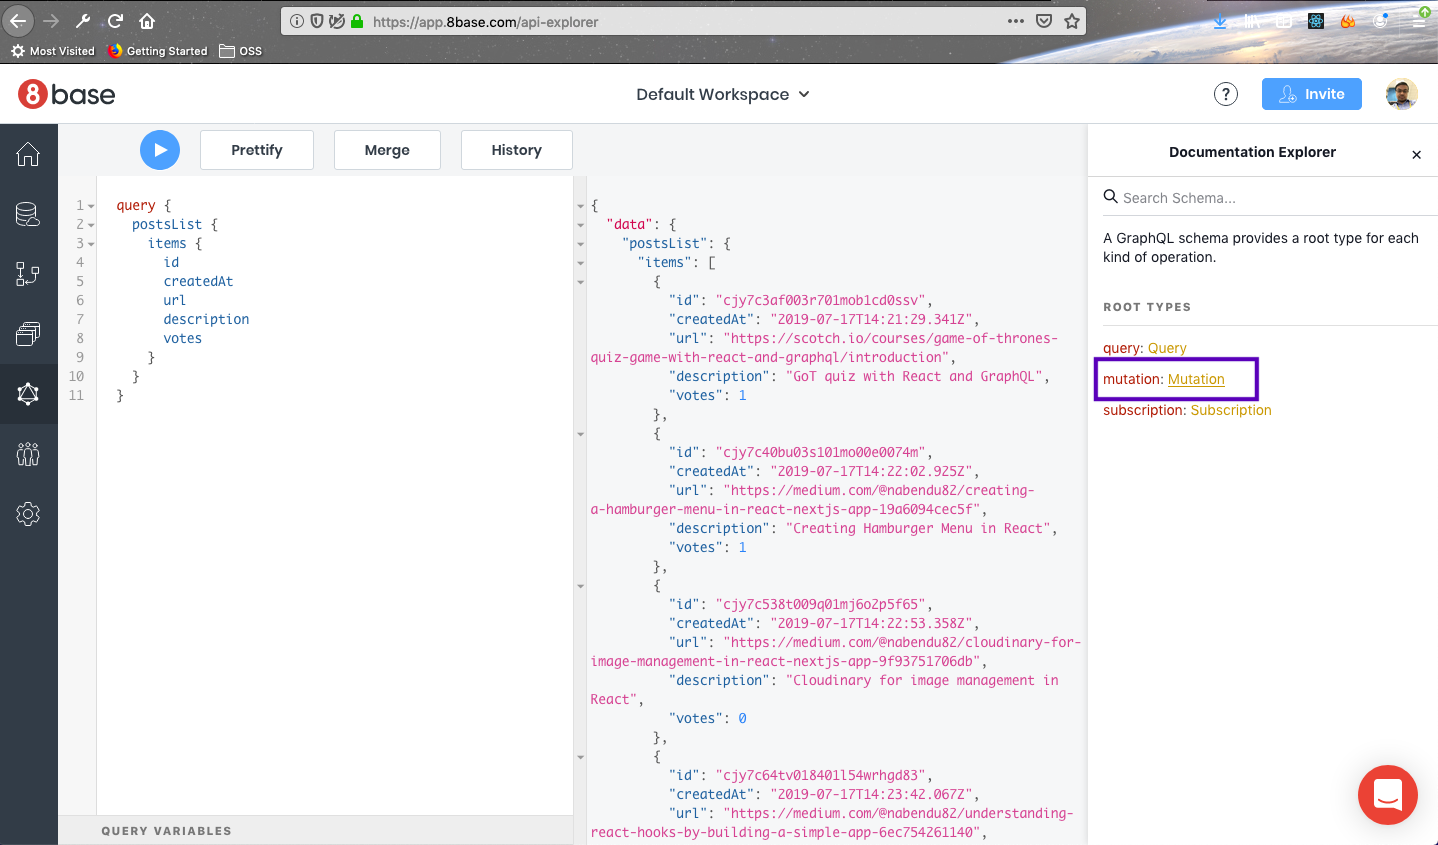
Task: Open the Logic flow icon in sidebar
Action: pos(28,274)
